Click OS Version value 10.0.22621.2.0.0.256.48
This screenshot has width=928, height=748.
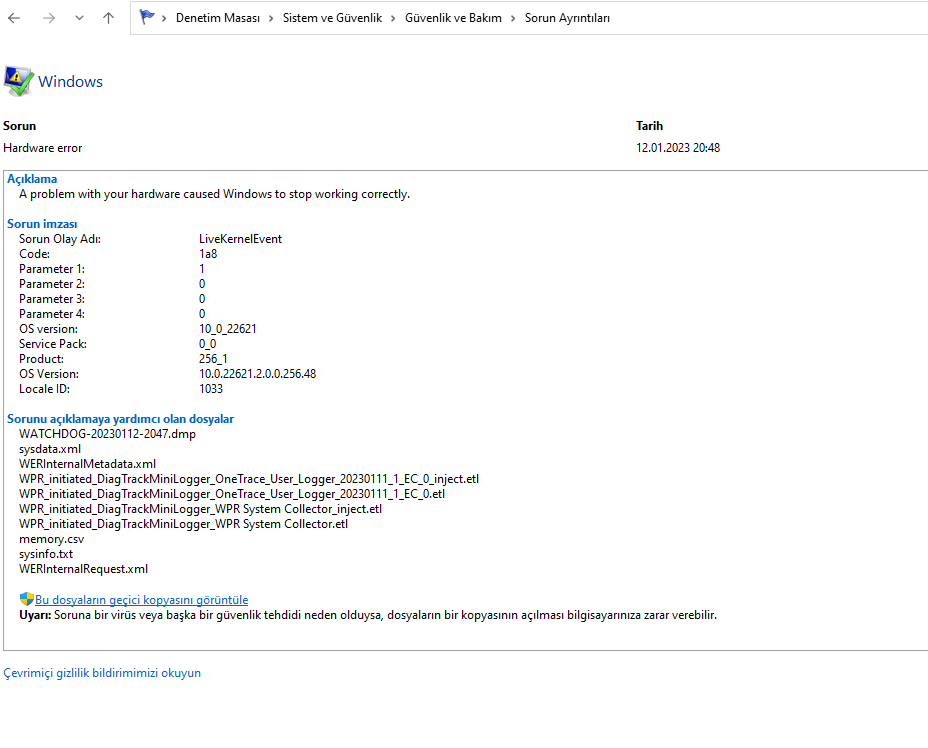point(257,374)
